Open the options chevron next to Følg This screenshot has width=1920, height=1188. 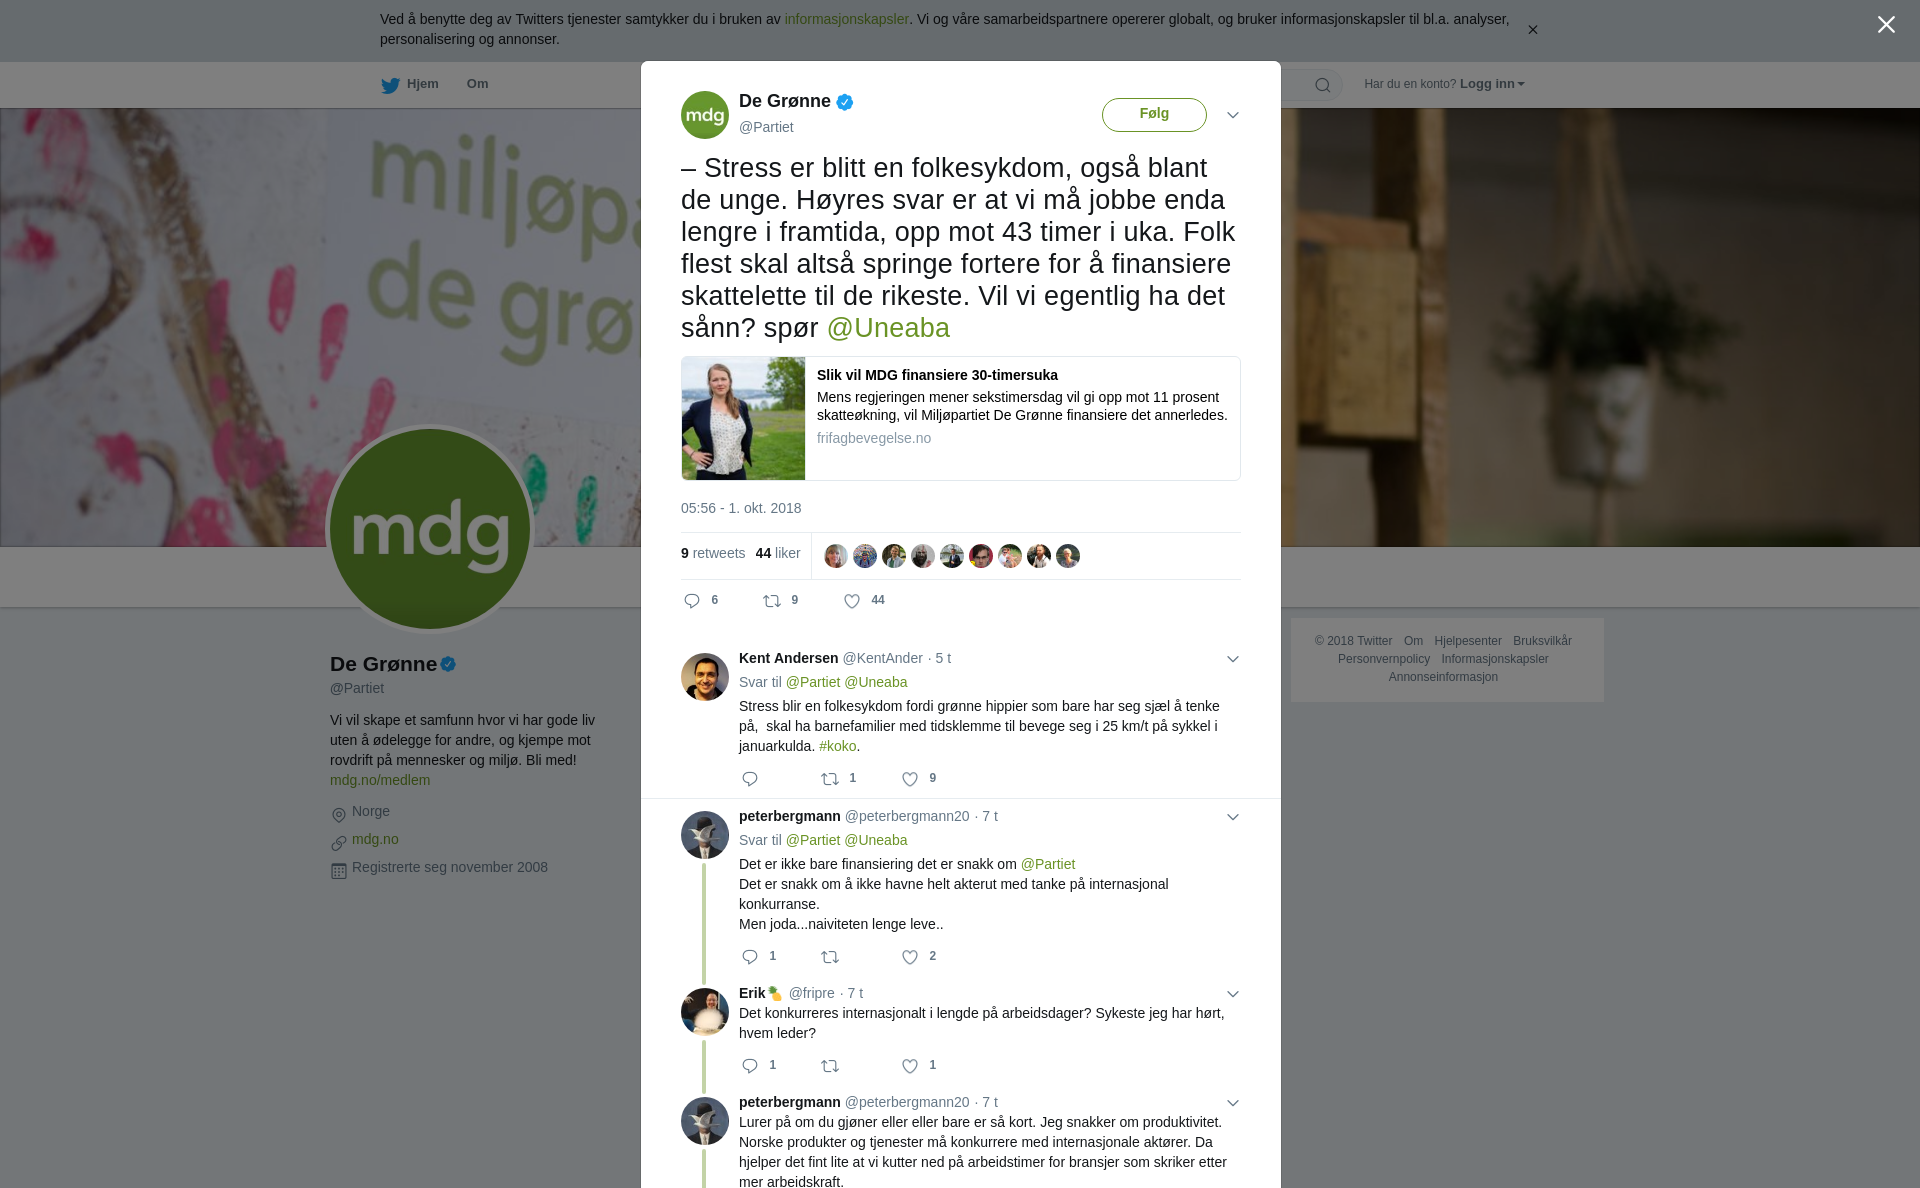click(1233, 115)
